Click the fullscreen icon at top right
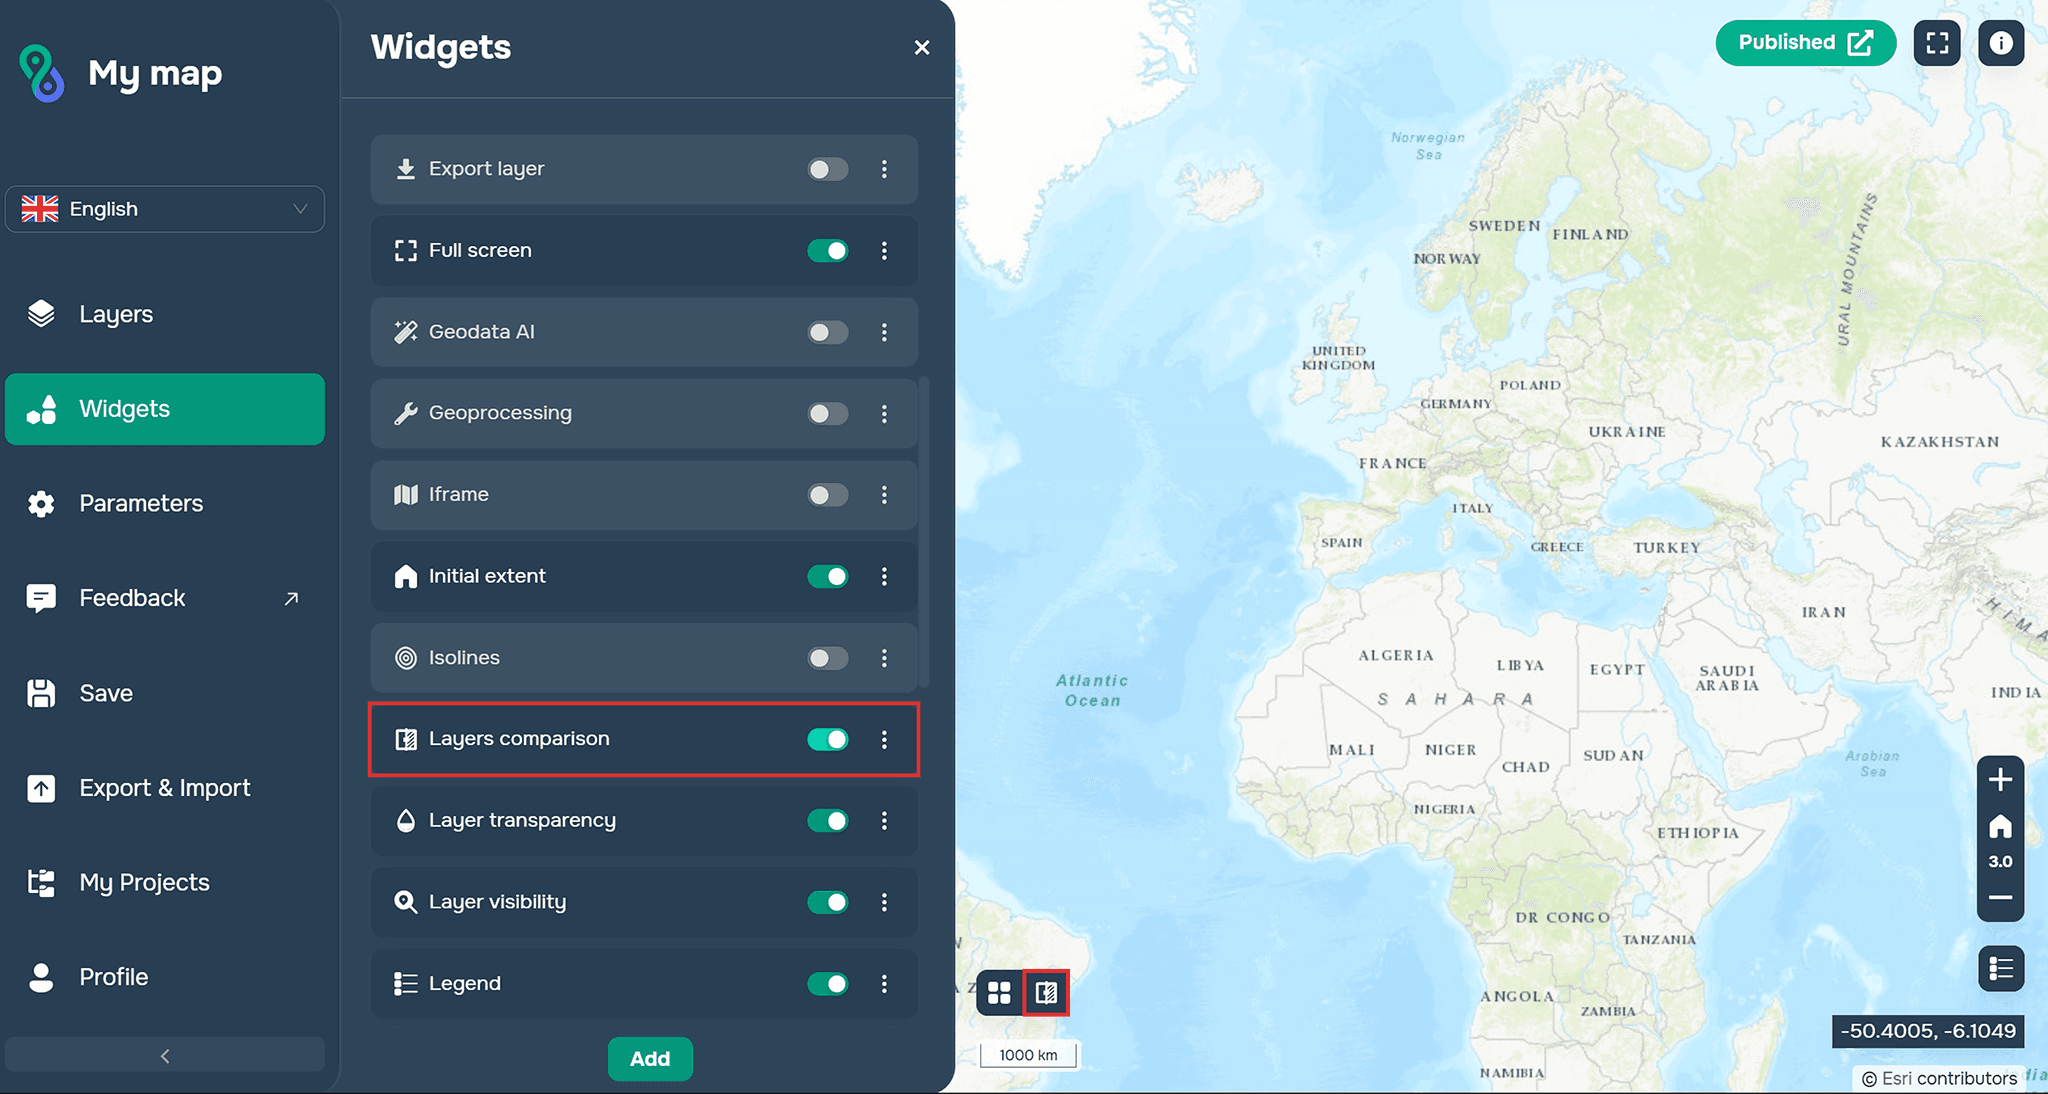The image size is (2048, 1094). [x=1937, y=43]
